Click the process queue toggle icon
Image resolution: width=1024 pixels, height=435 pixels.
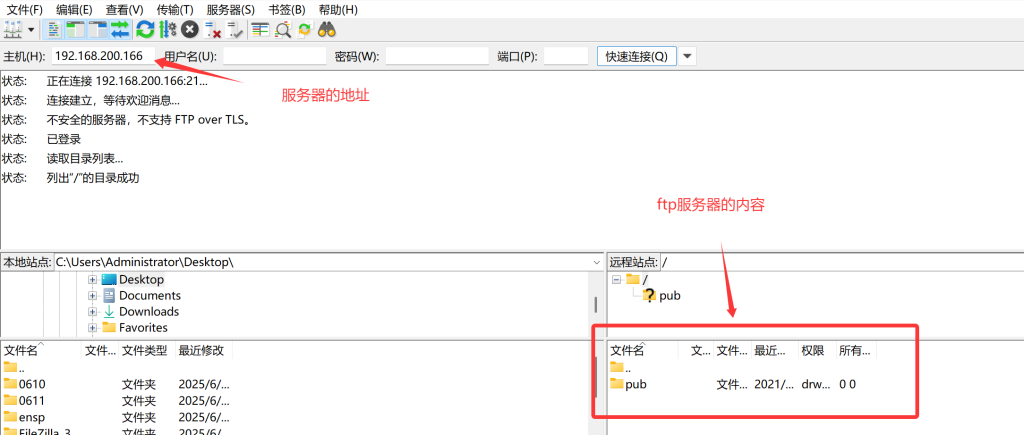coord(167,30)
